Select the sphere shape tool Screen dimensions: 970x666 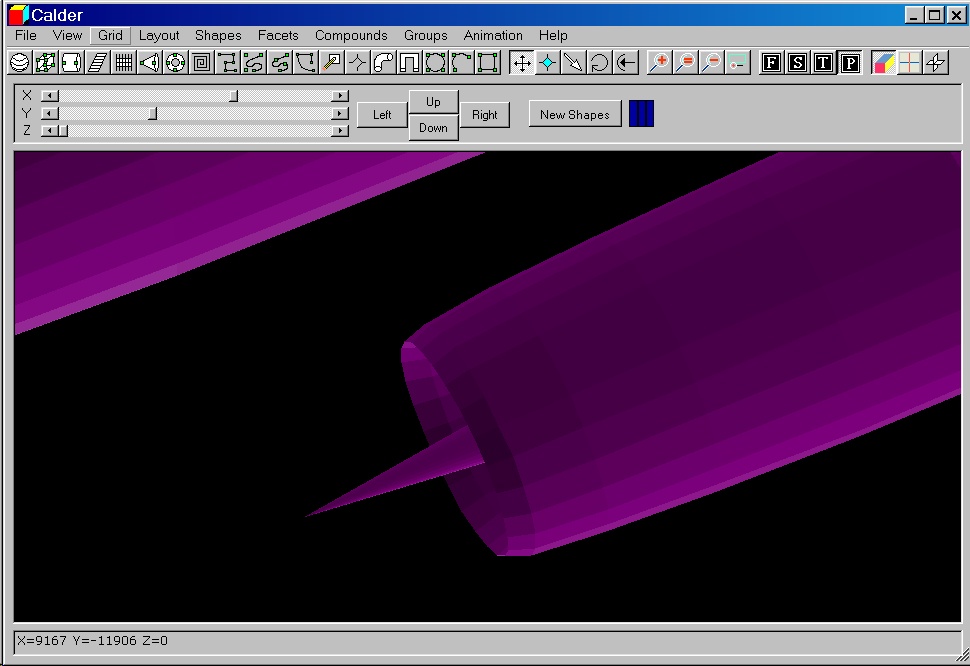[x=19, y=63]
